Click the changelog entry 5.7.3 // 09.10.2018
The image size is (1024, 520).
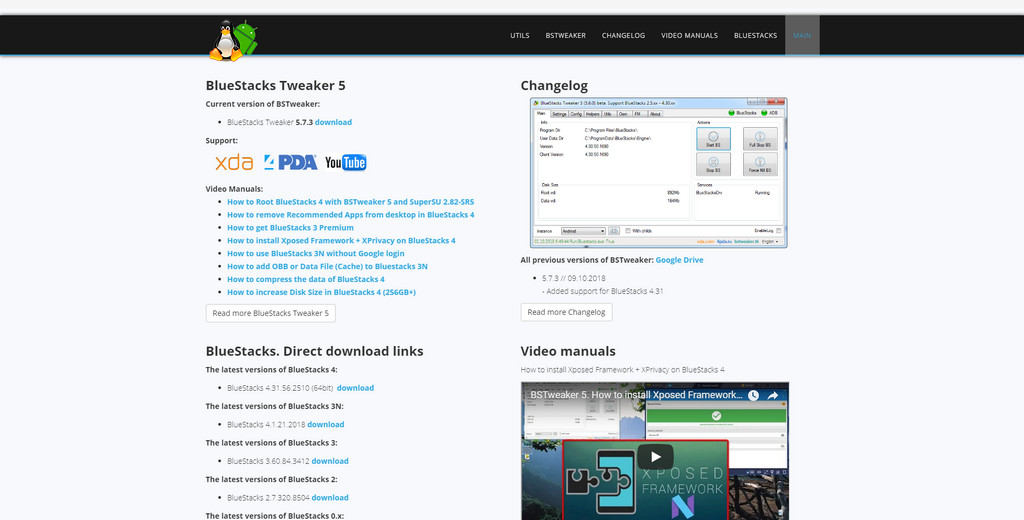[x=573, y=278]
